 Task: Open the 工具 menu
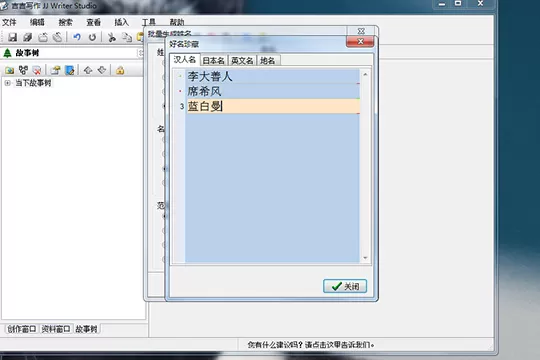(149, 22)
